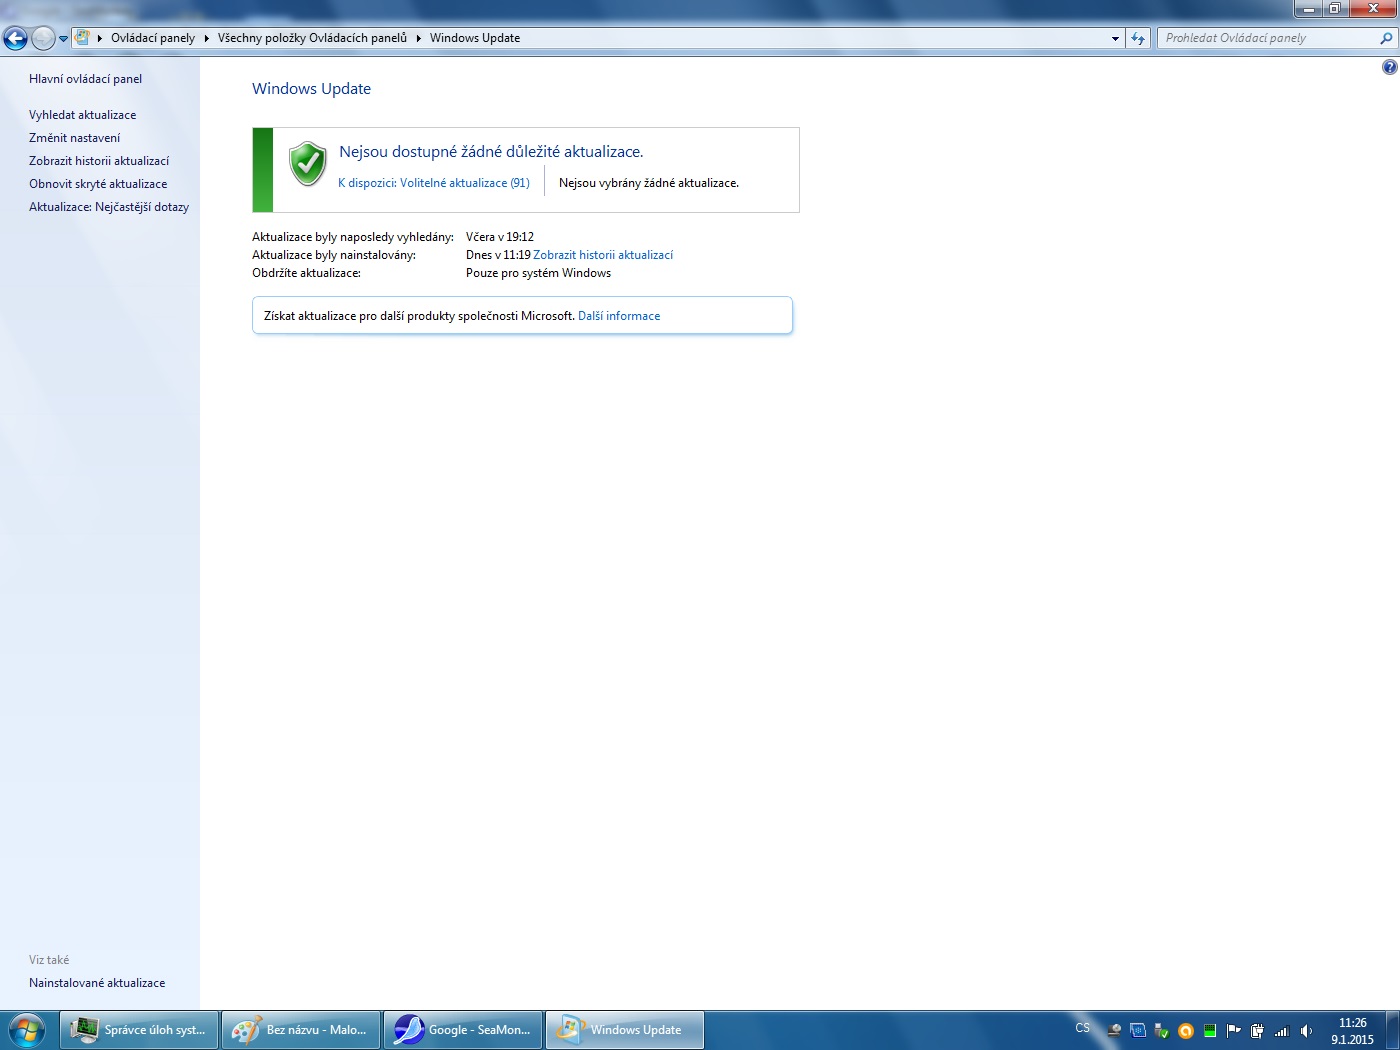The height and width of the screenshot is (1050, 1400).
Task: Select Obnovit skryté aktualizace
Action: (98, 184)
